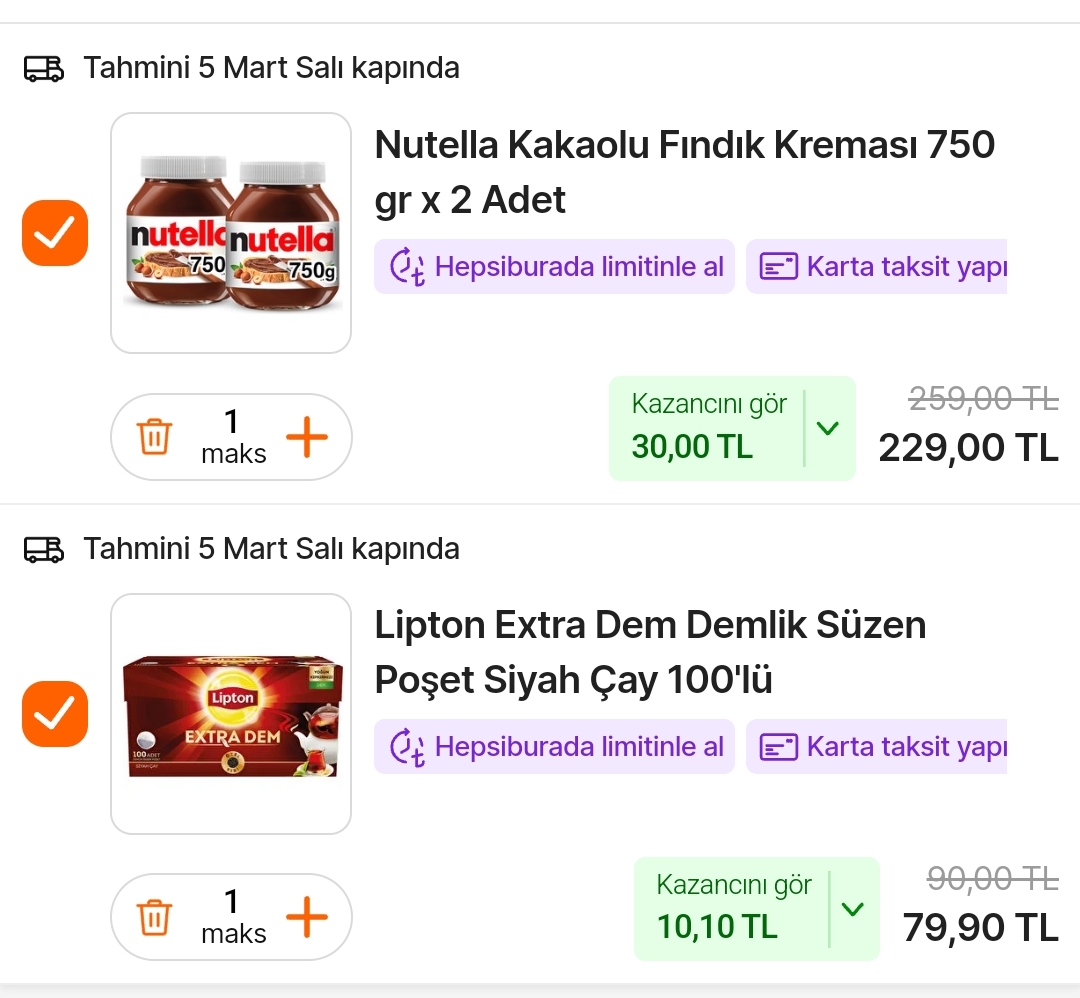View the Nutella jars product thumbnail

231,233
